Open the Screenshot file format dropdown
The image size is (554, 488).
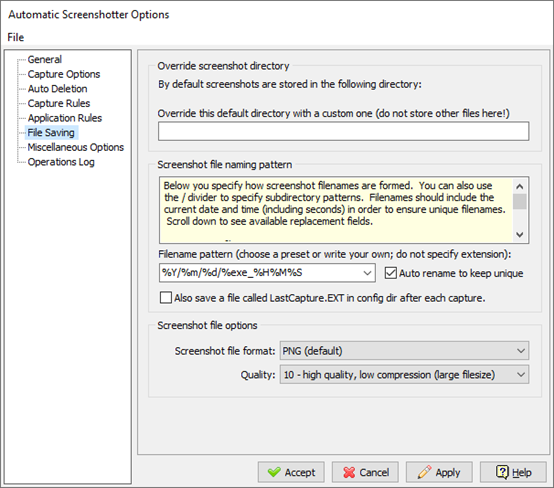click(405, 351)
